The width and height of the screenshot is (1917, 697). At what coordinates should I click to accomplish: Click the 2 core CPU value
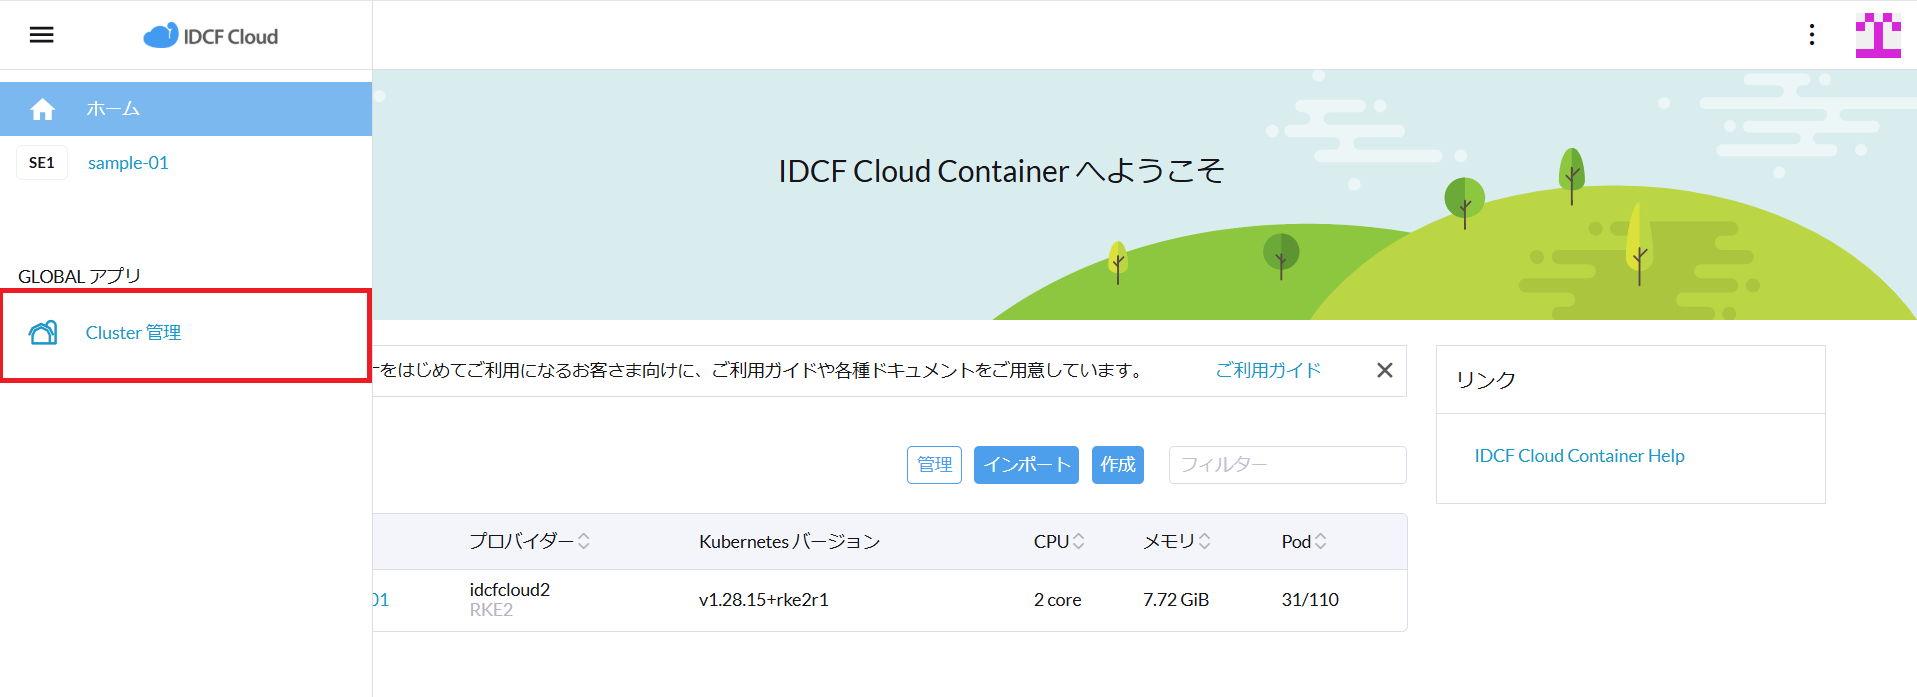(x=1058, y=600)
